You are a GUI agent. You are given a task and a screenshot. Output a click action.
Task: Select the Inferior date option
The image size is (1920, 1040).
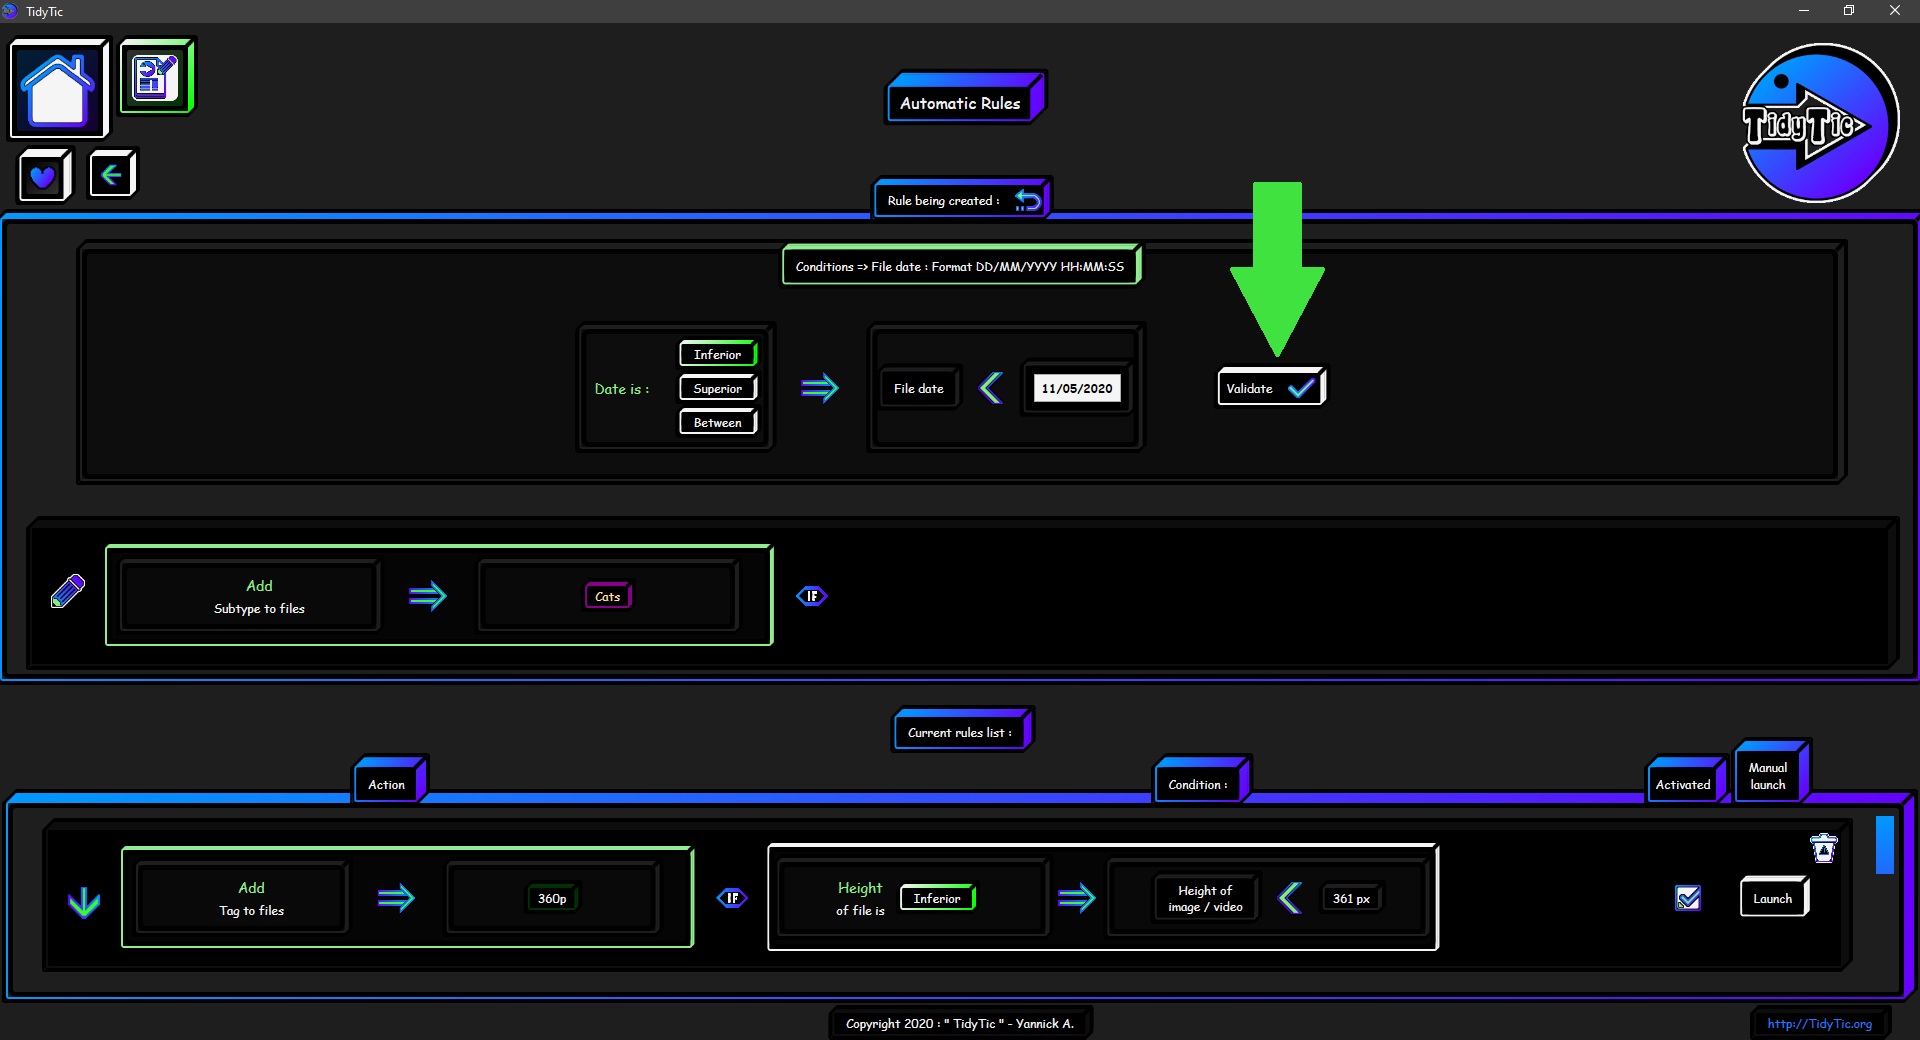[x=718, y=354]
